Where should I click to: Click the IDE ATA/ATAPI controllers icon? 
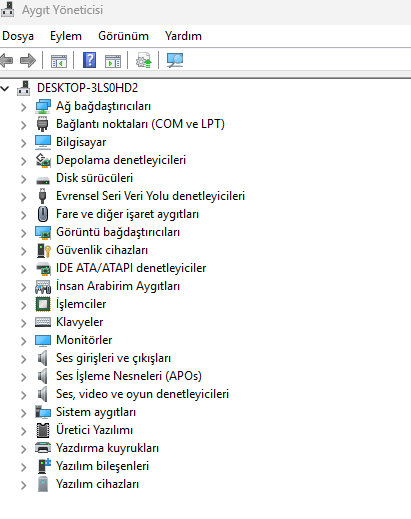pyautogui.click(x=43, y=268)
